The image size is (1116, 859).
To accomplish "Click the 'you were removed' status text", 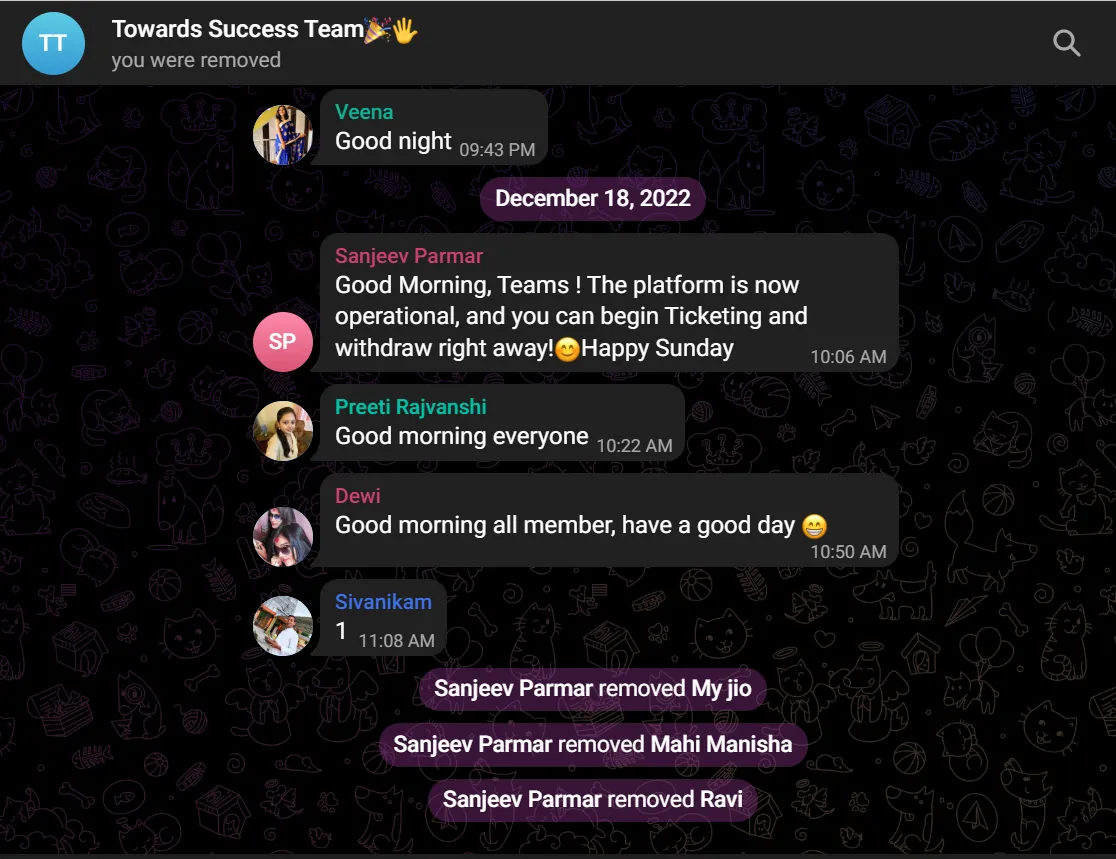I will (x=196, y=60).
